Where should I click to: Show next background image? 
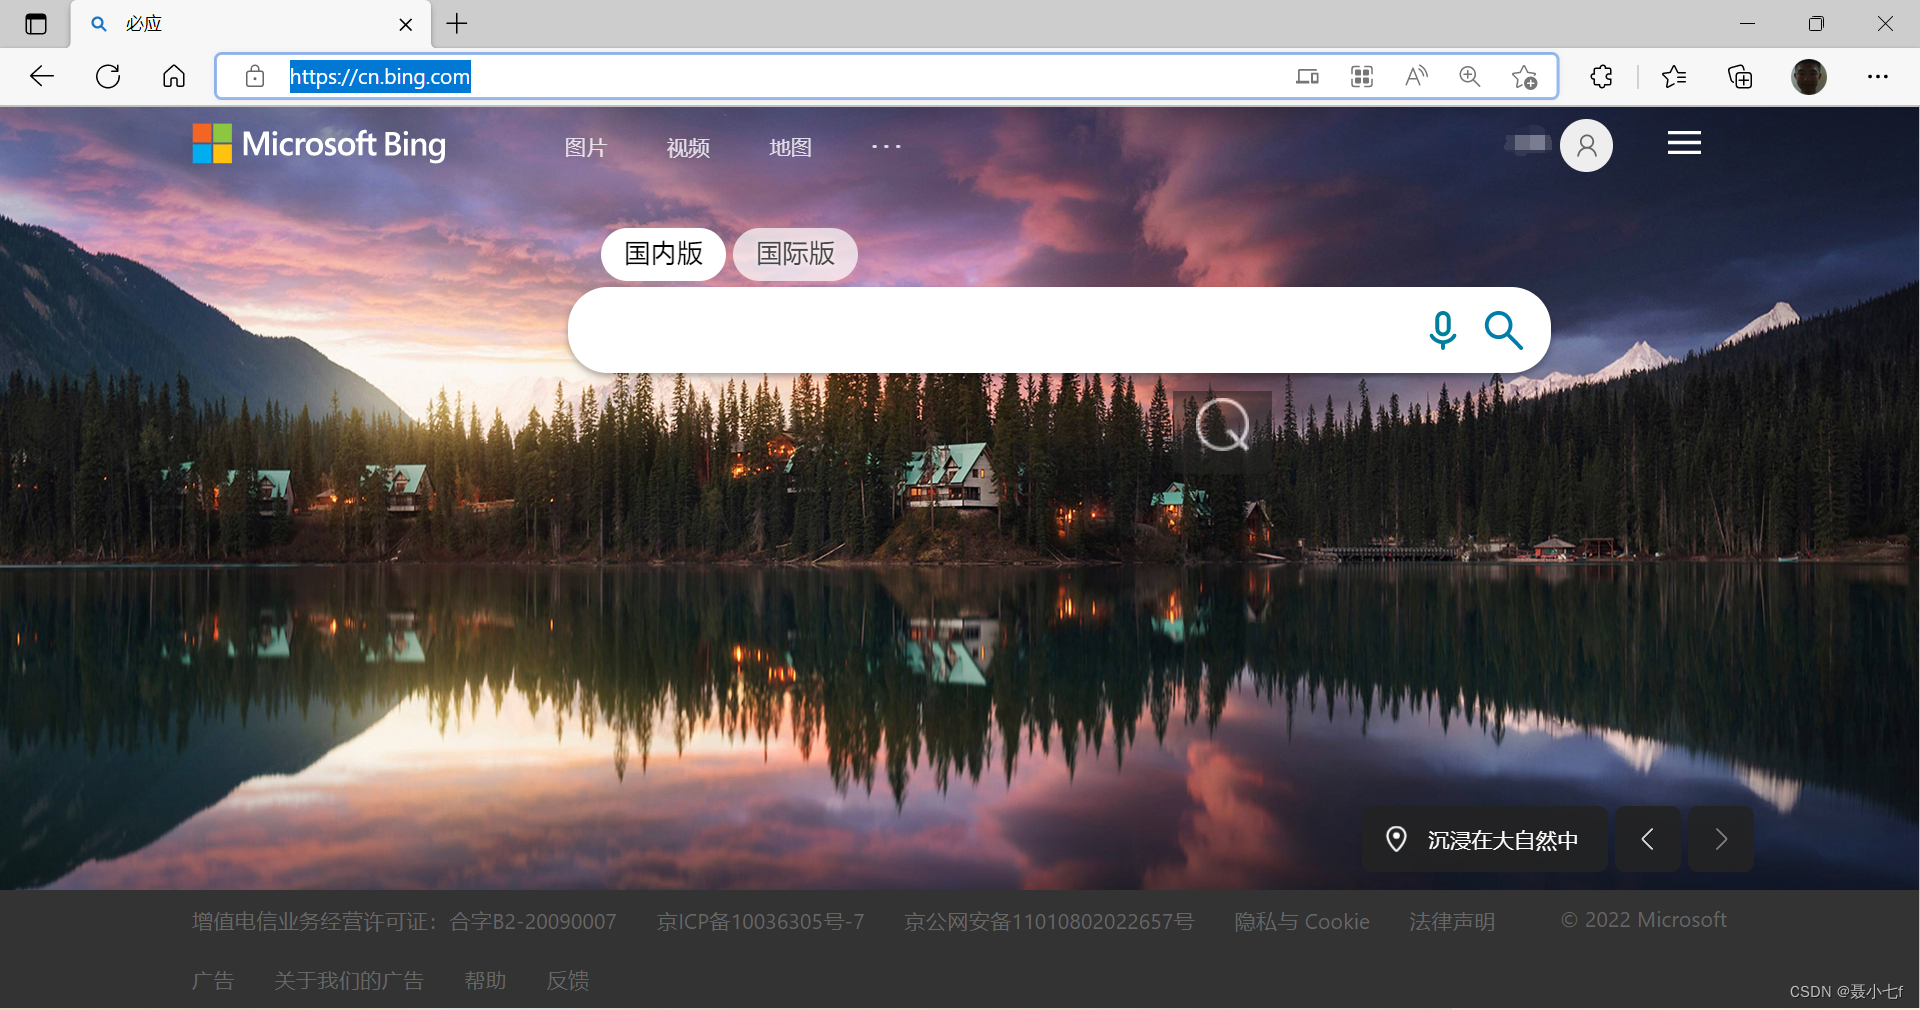click(x=1721, y=839)
